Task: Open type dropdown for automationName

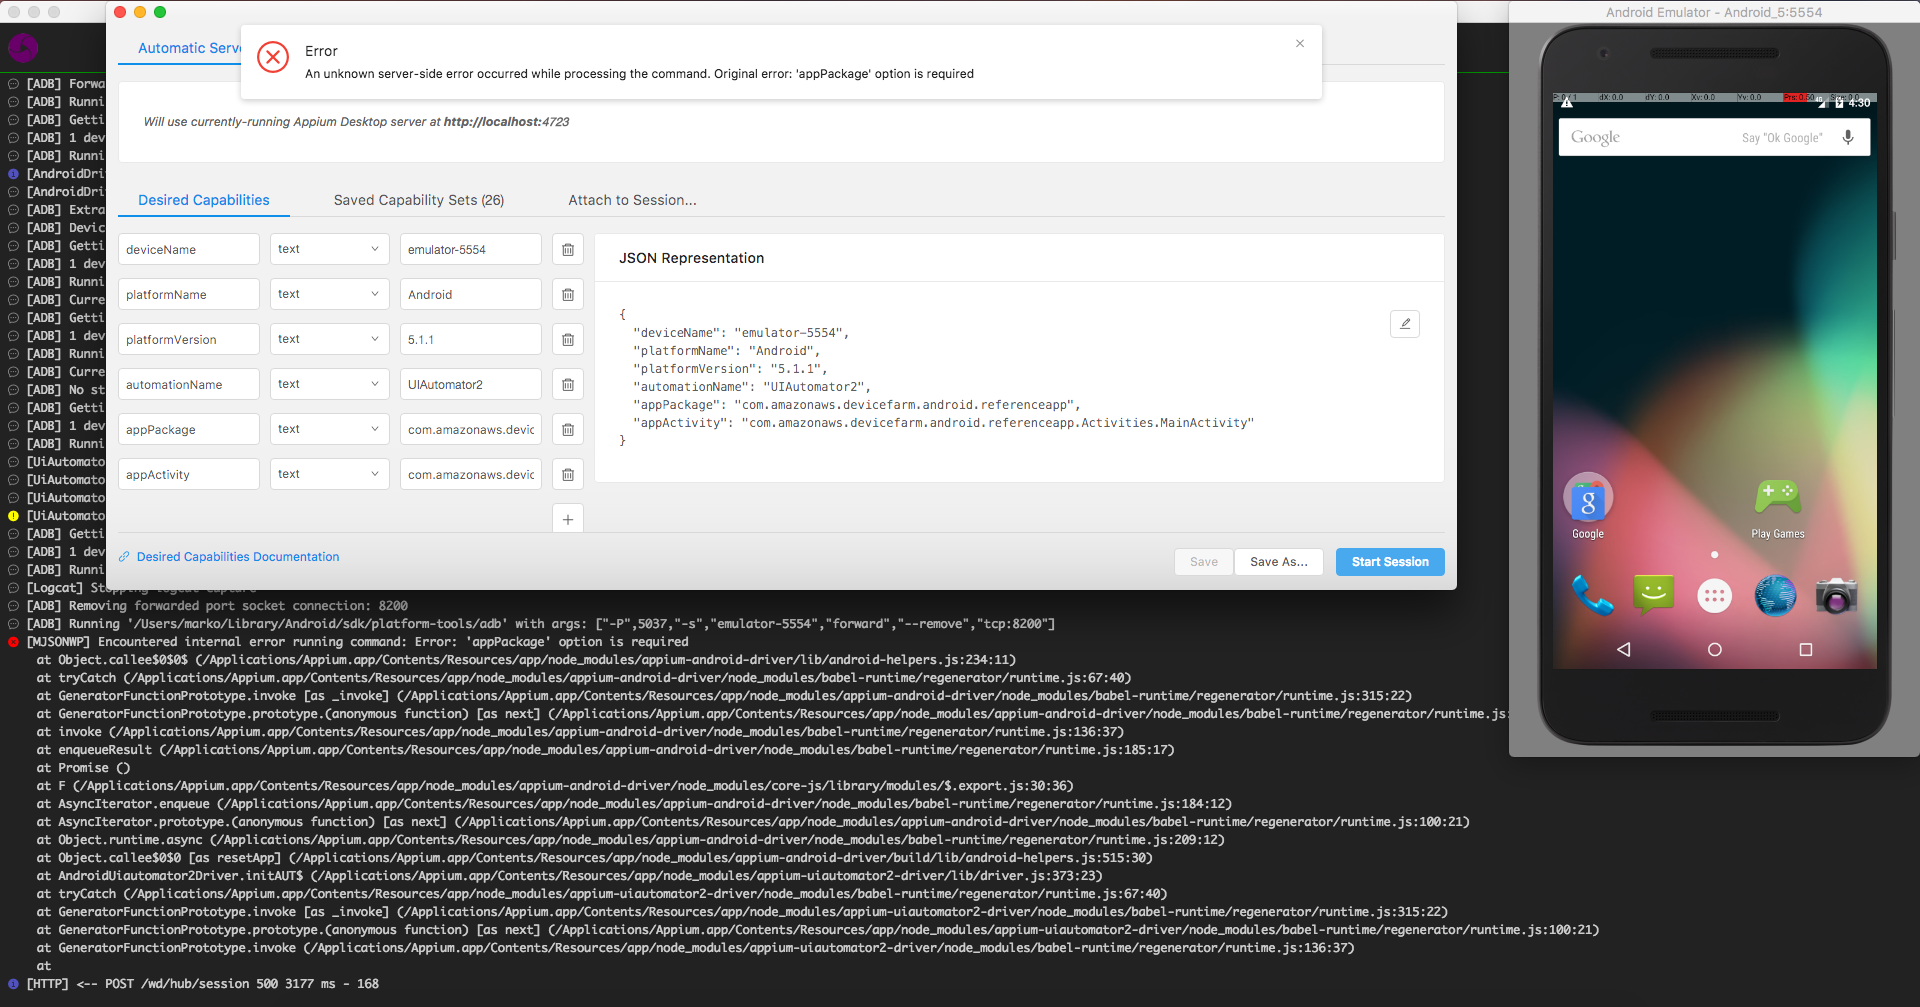Action: point(329,384)
